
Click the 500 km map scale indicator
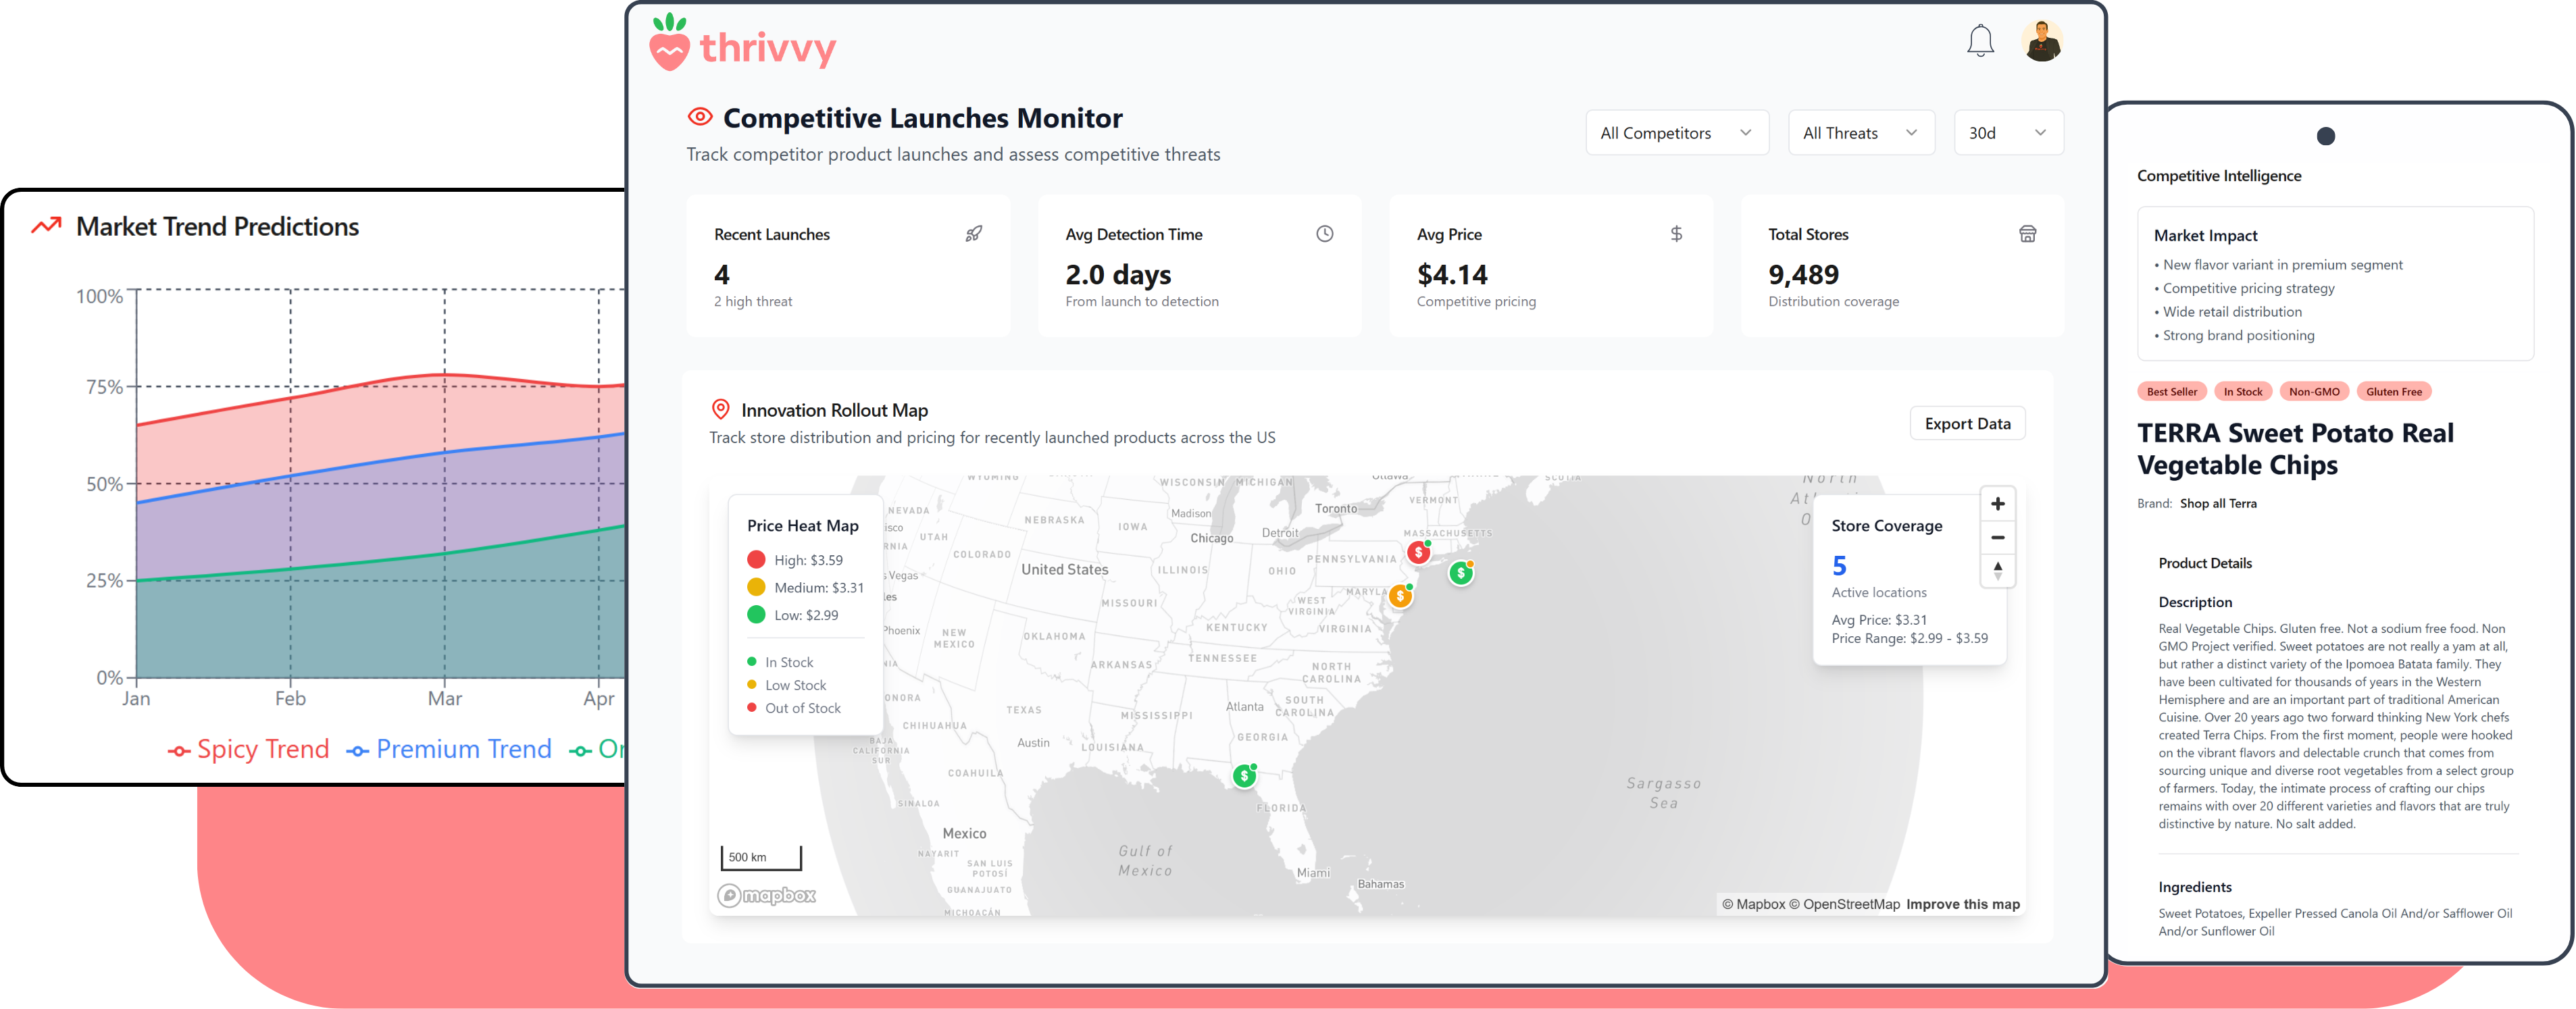(760, 858)
